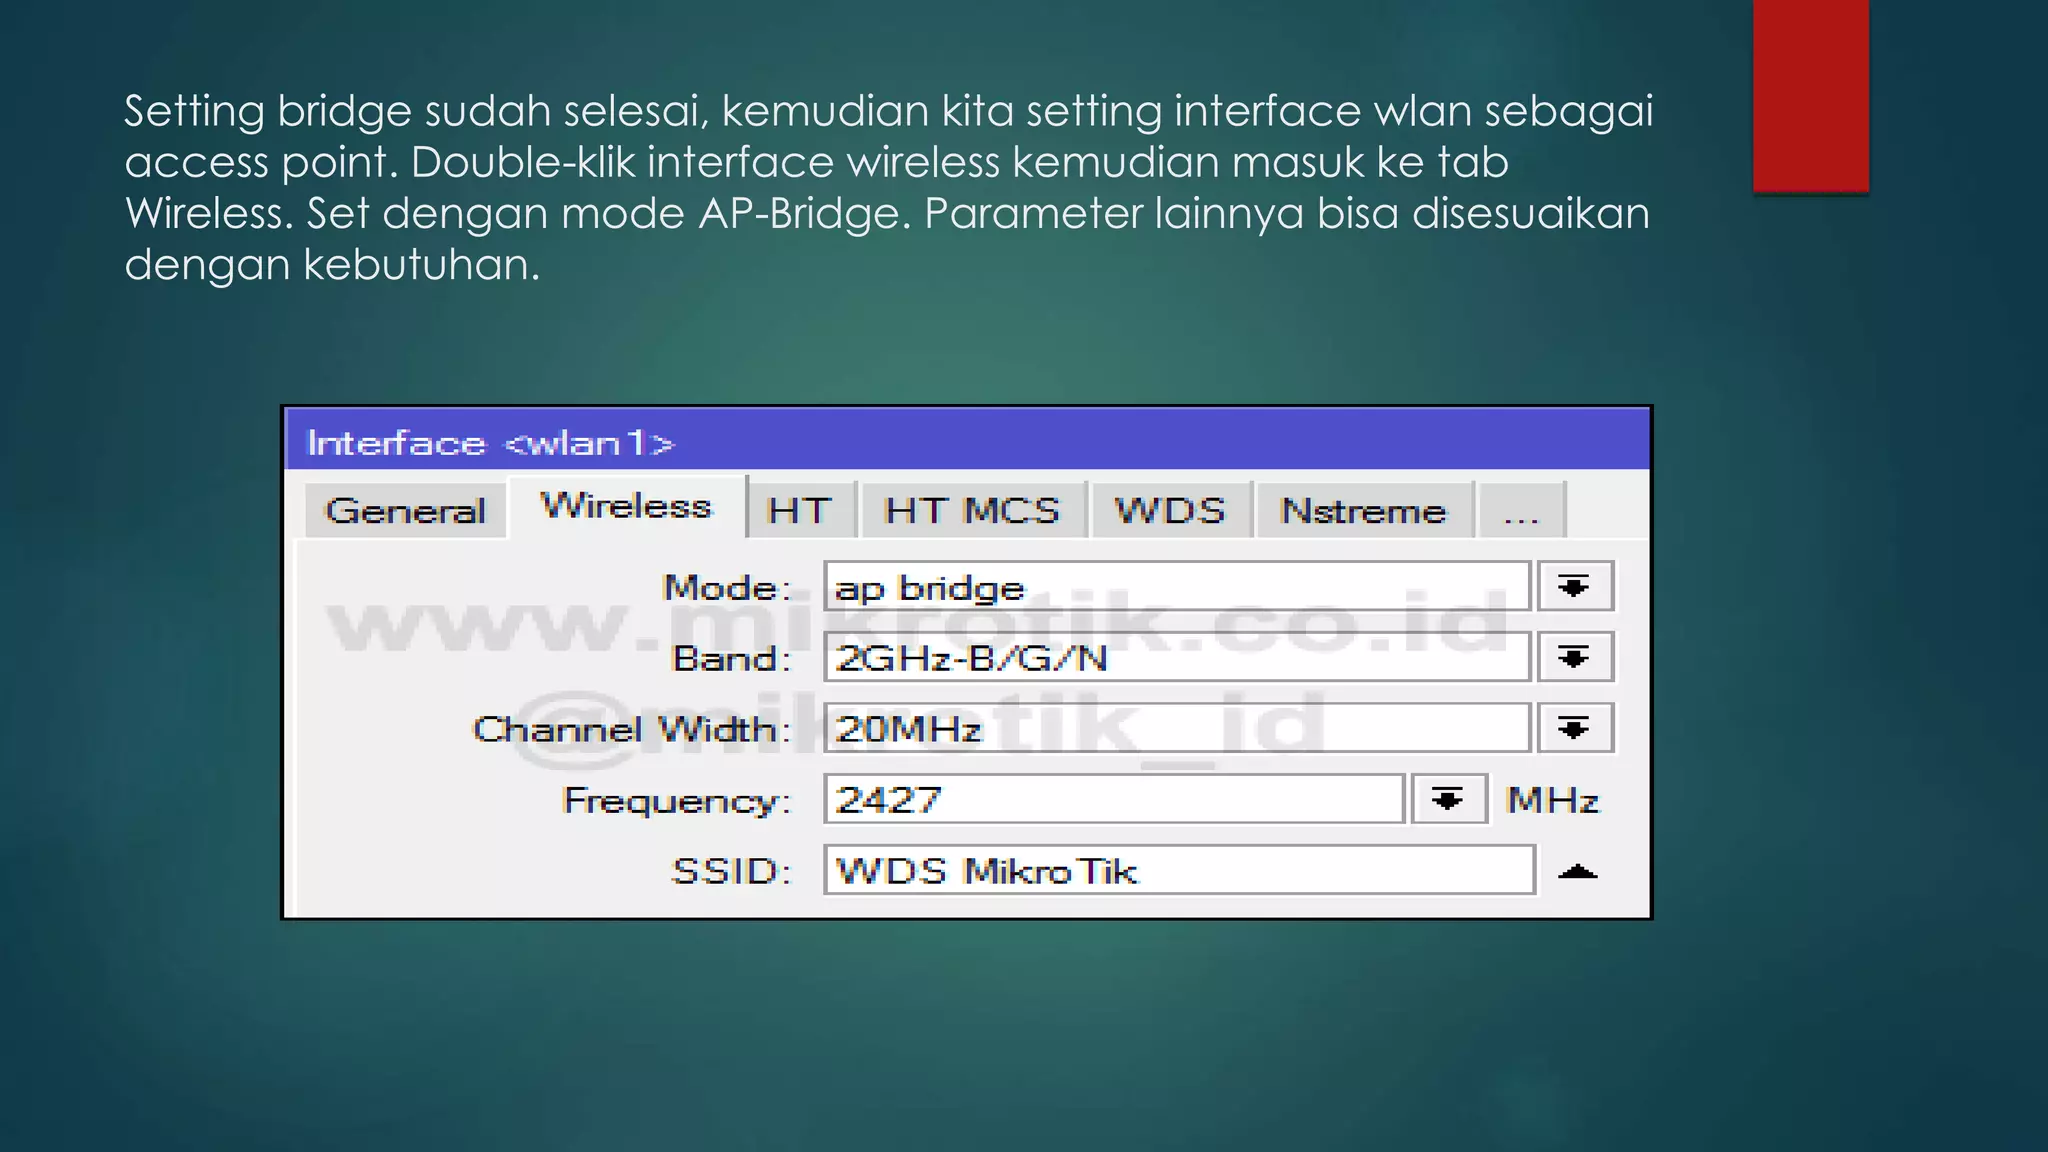Collapse the SSID field with up arrow

click(x=1578, y=871)
